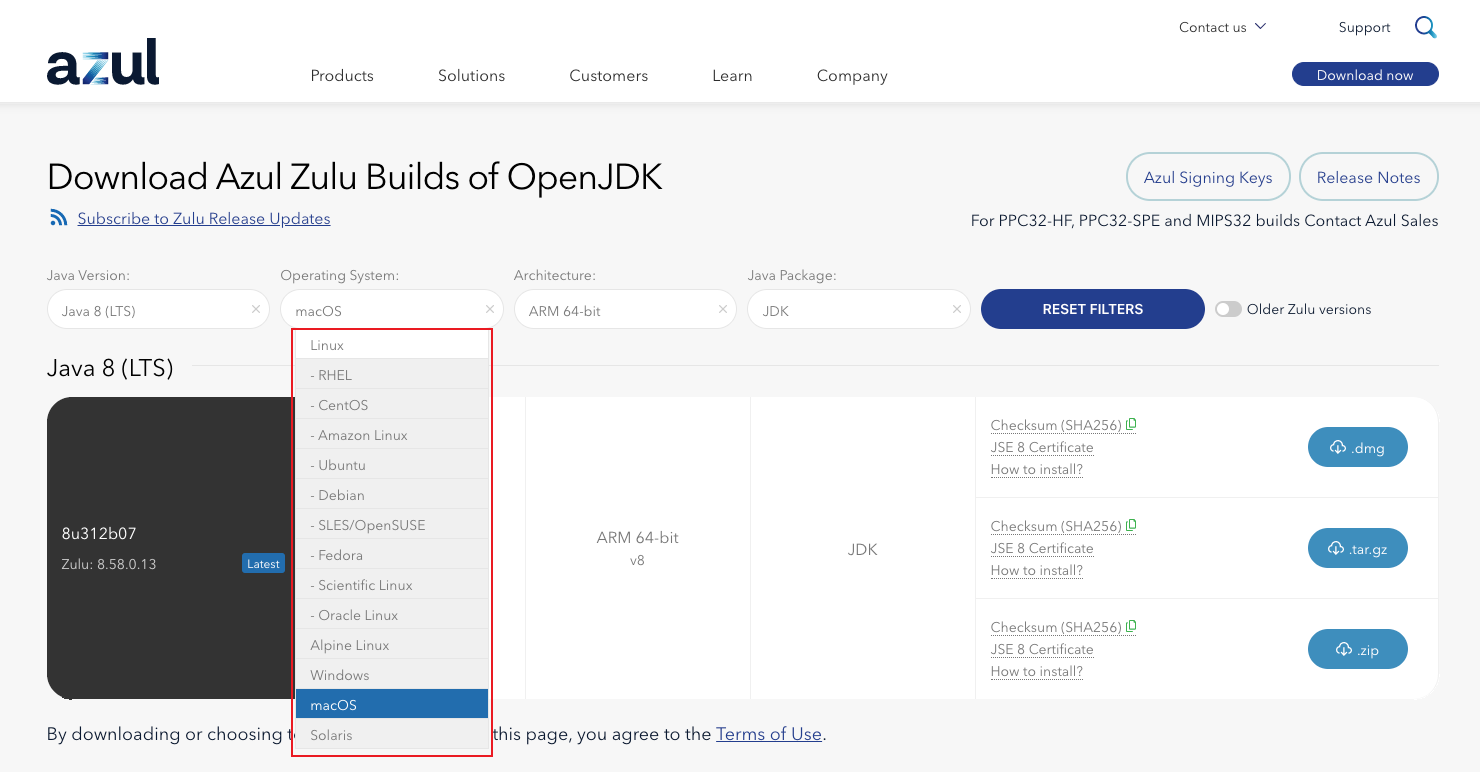Viewport: 1480px width, 772px height.
Task: Clear the ARM 64-bit architecture filter
Action: (723, 310)
